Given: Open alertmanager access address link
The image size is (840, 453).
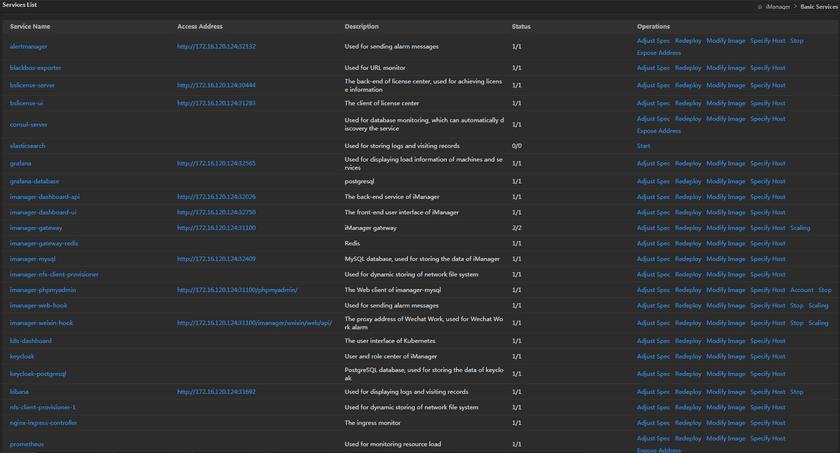Looking at the screenshot, I should 216,47.
